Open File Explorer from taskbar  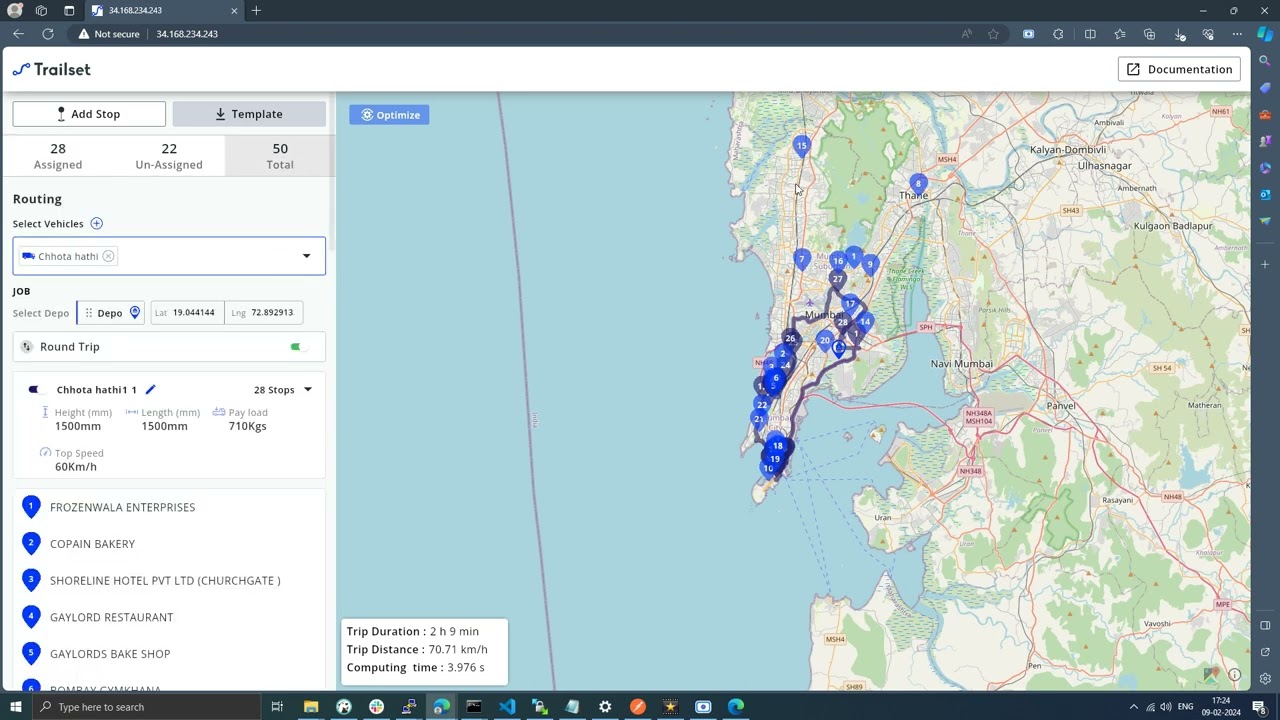tap(311, 707)
